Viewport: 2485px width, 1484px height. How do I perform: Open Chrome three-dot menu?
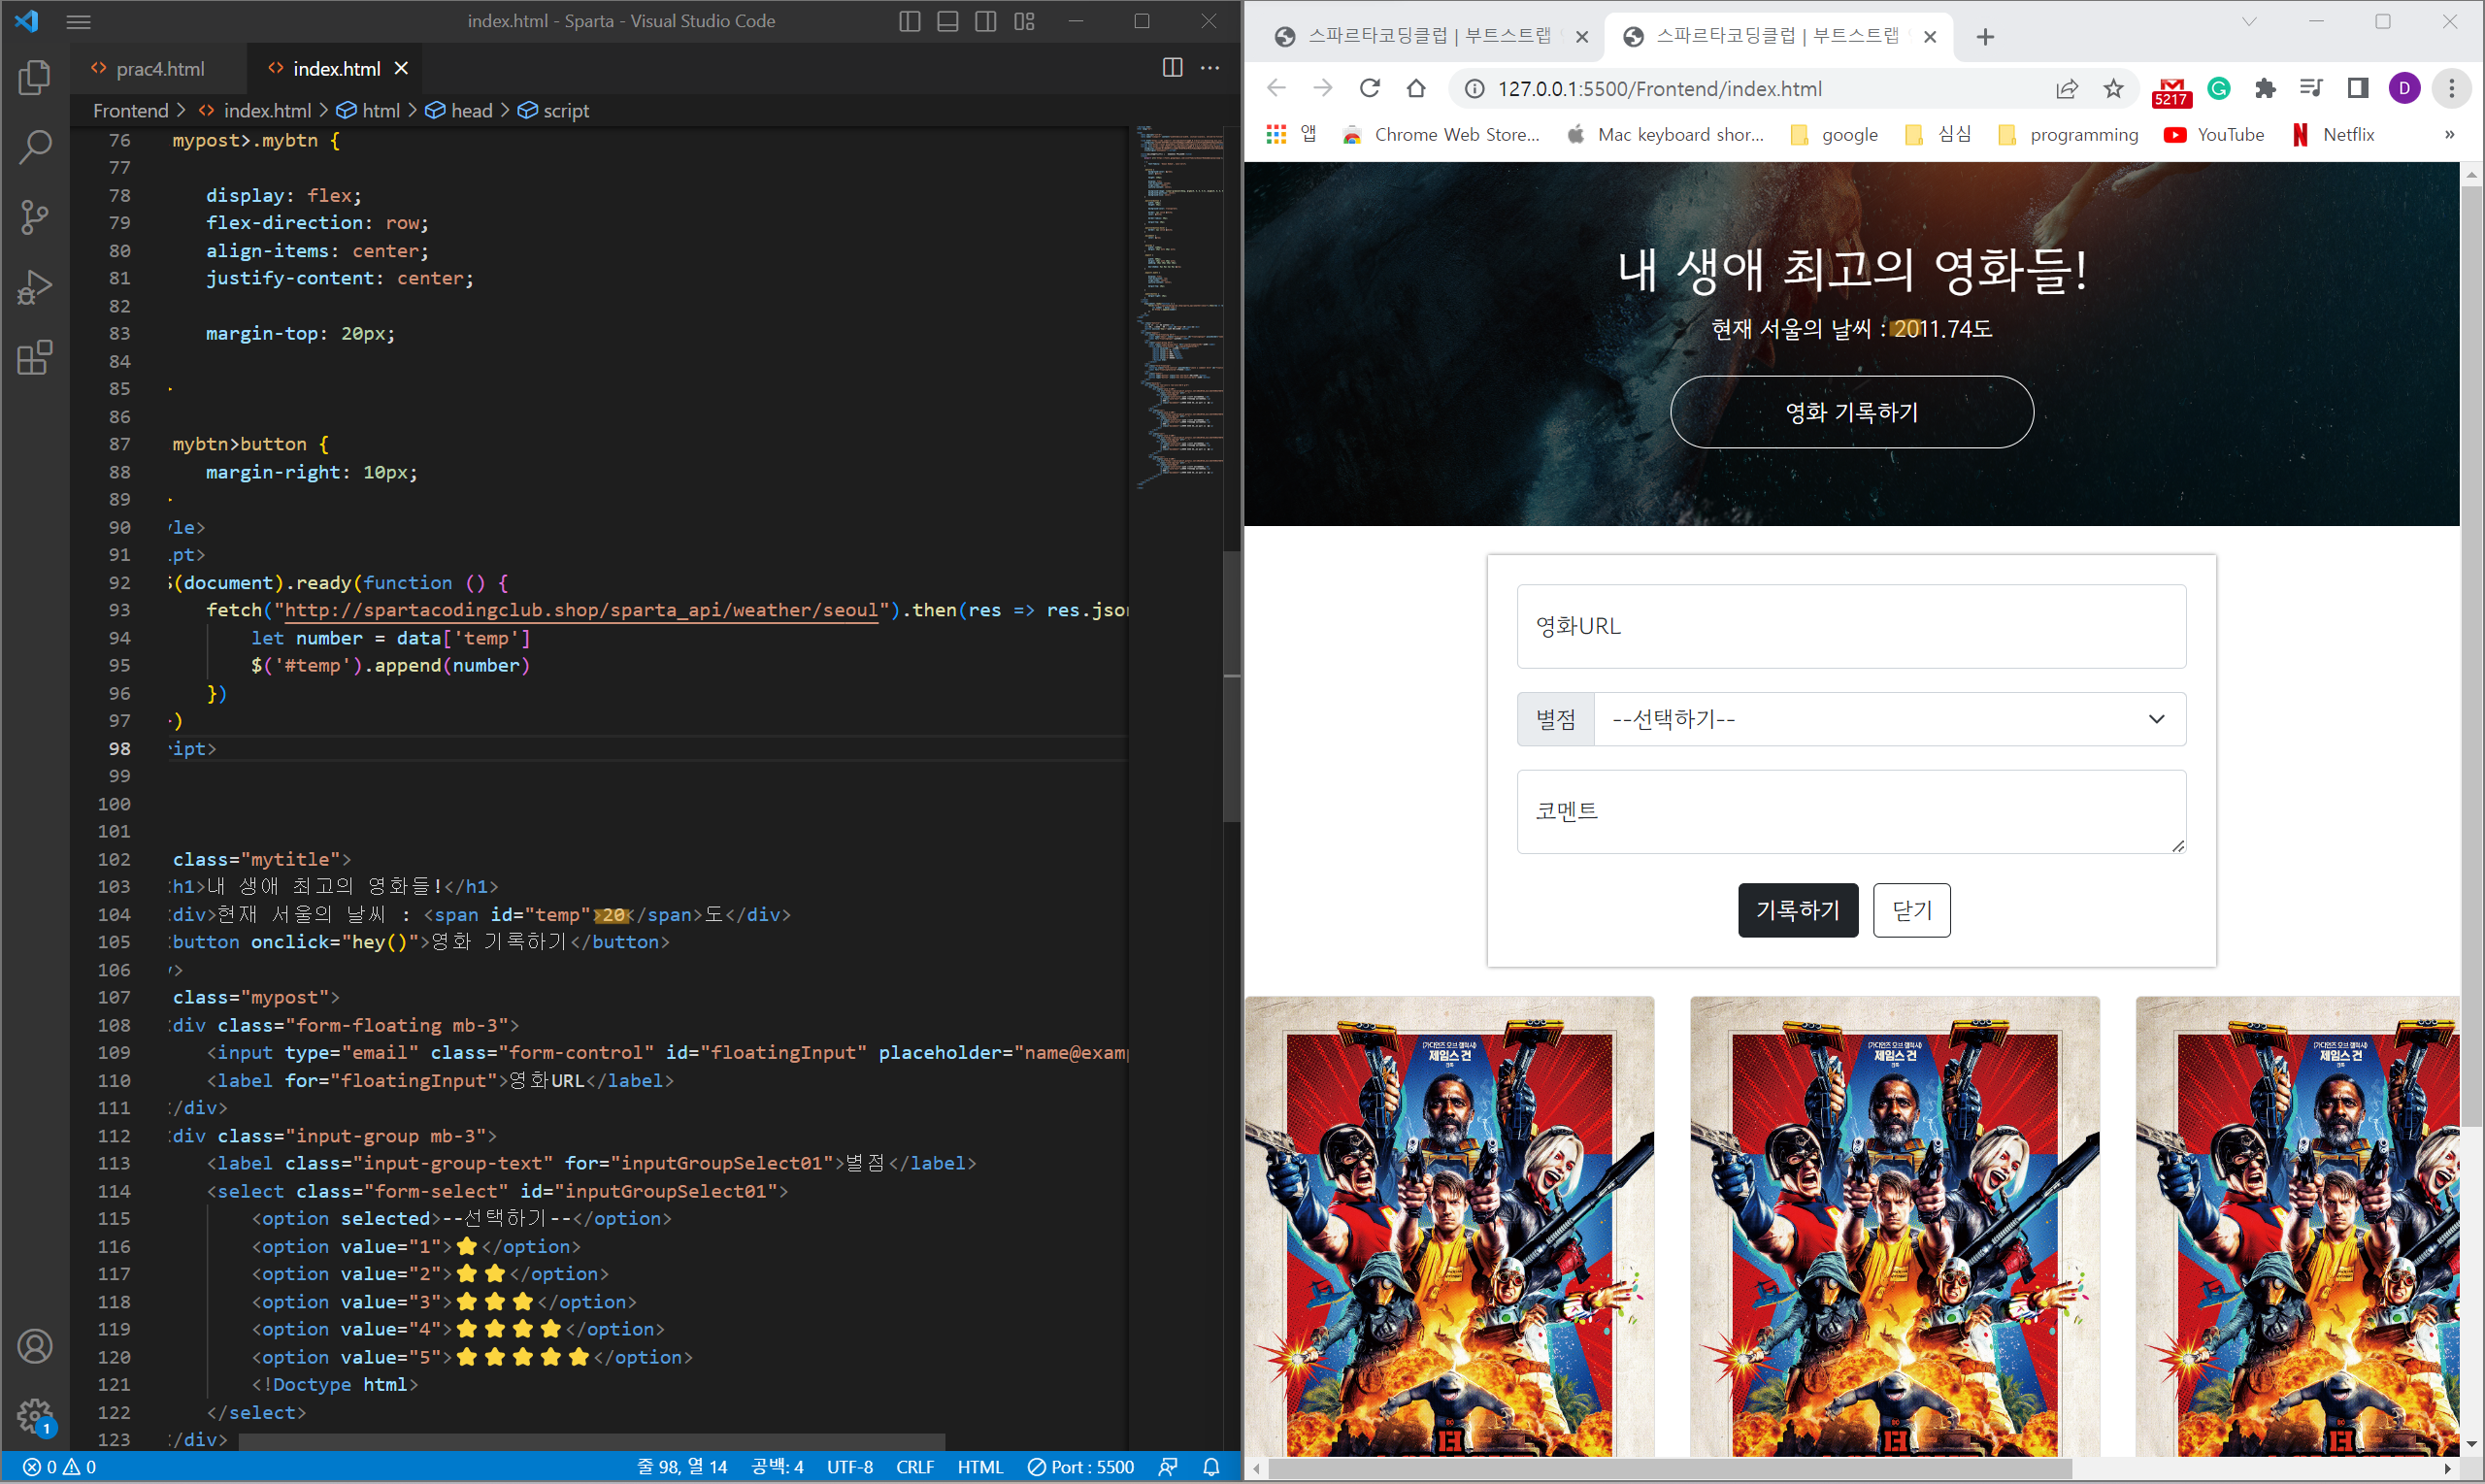(2451, 89)
